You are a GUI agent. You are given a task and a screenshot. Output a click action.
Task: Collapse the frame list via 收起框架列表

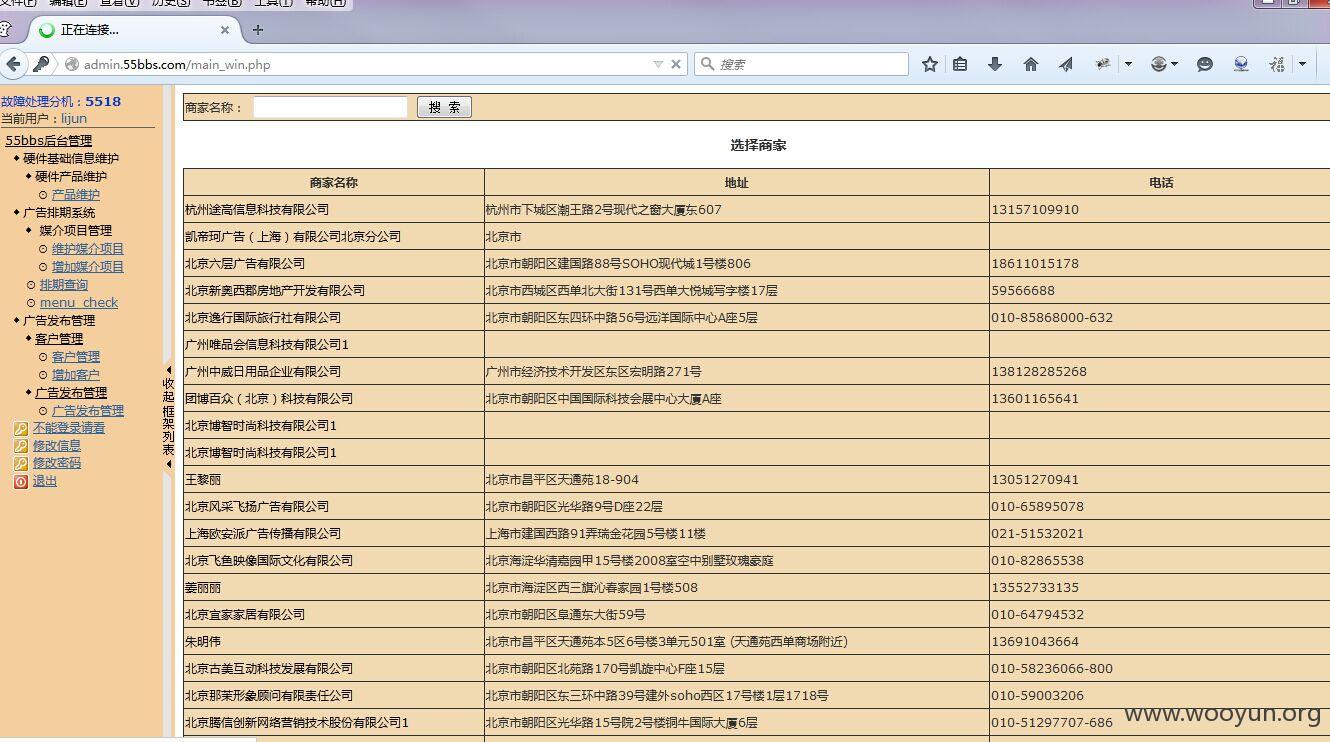(x=168, y=417)
